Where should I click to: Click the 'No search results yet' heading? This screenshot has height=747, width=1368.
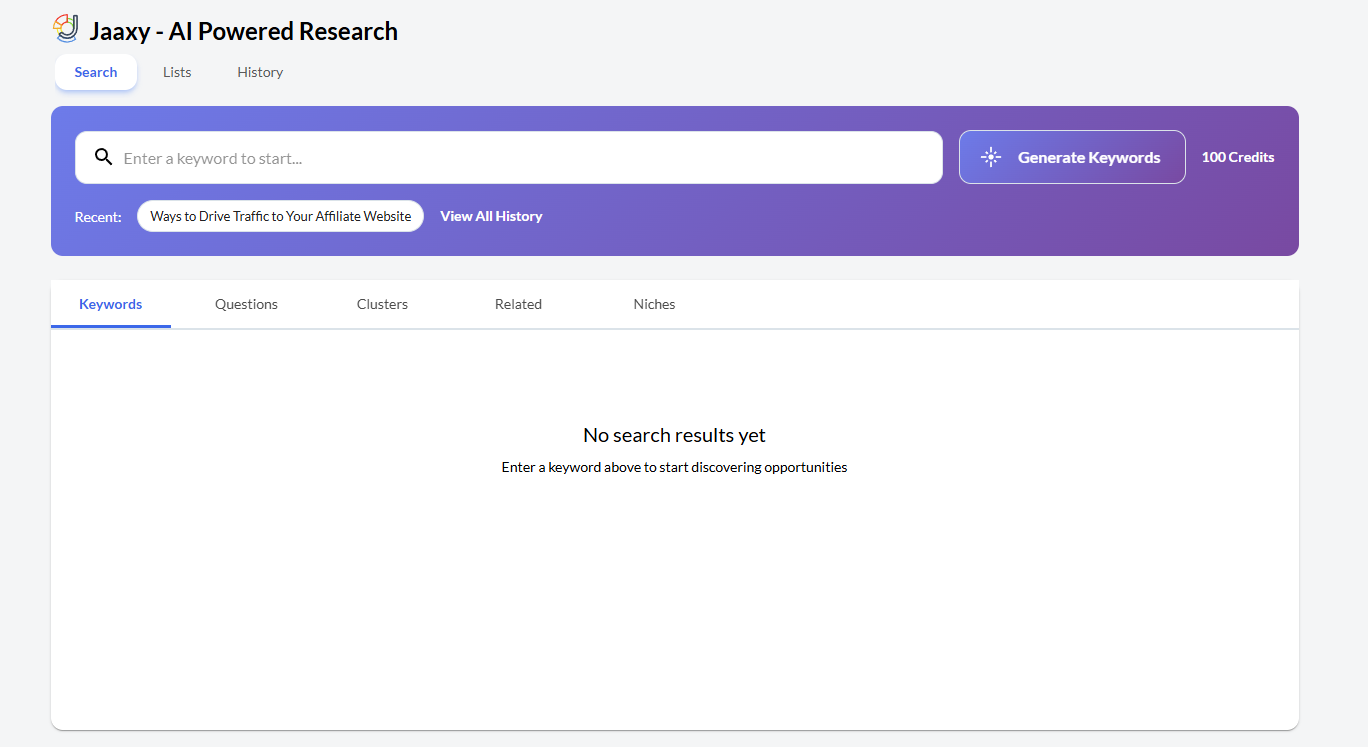tap(674, 435)
